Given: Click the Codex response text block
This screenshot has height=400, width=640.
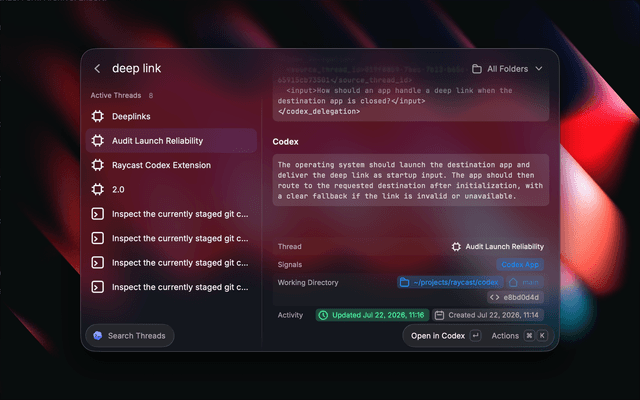Looking at the screenshot, I should click(411, 180).
